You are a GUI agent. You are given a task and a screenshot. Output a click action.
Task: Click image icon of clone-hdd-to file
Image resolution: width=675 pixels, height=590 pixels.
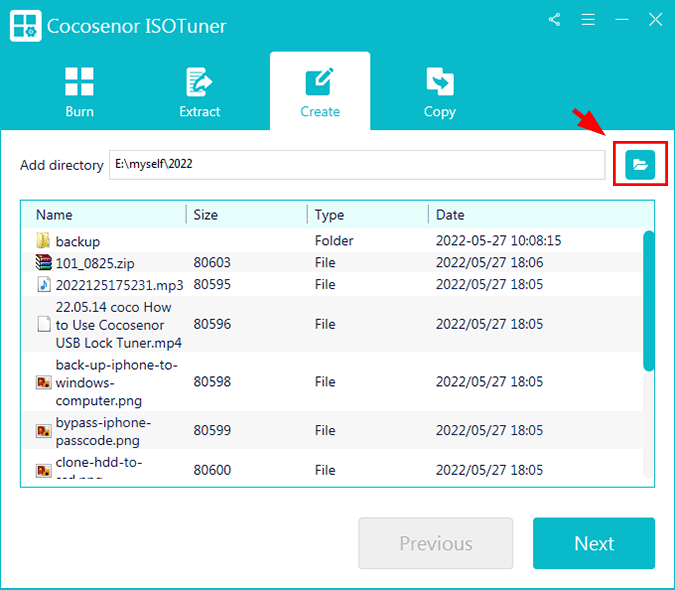click(x=43, y=470)
